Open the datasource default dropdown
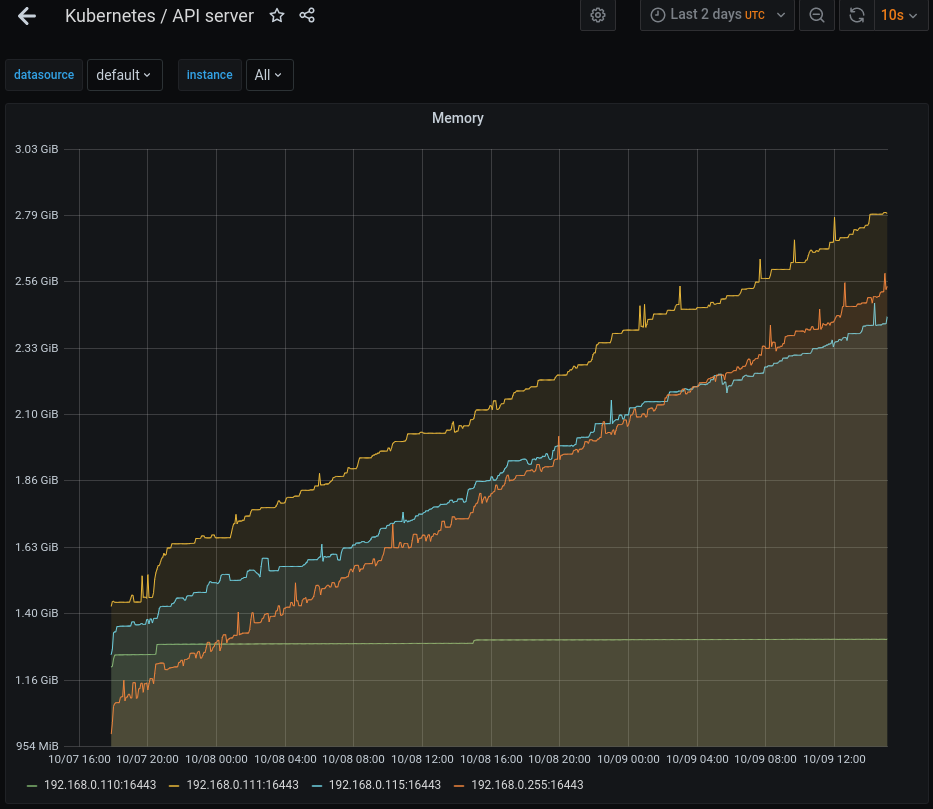 click(124, 75)
